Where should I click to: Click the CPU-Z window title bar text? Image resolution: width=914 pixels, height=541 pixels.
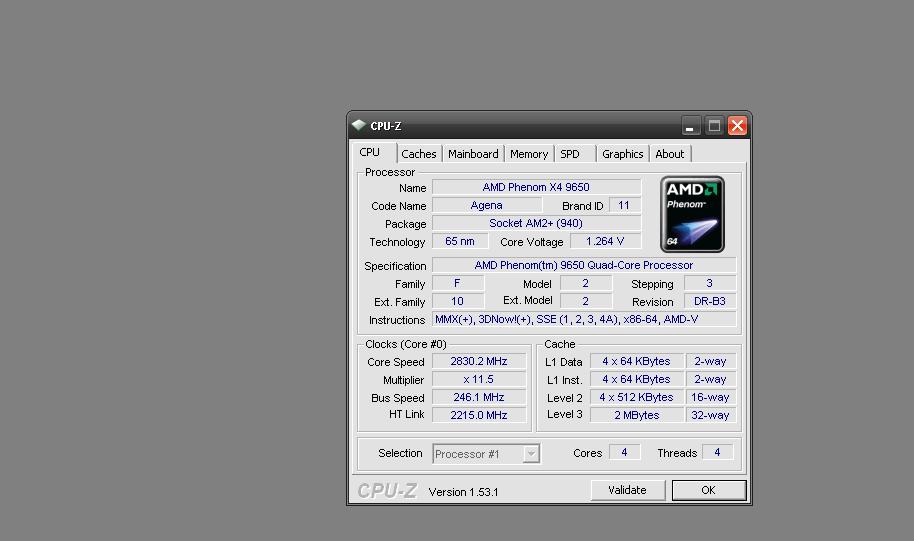pos(386,126)
